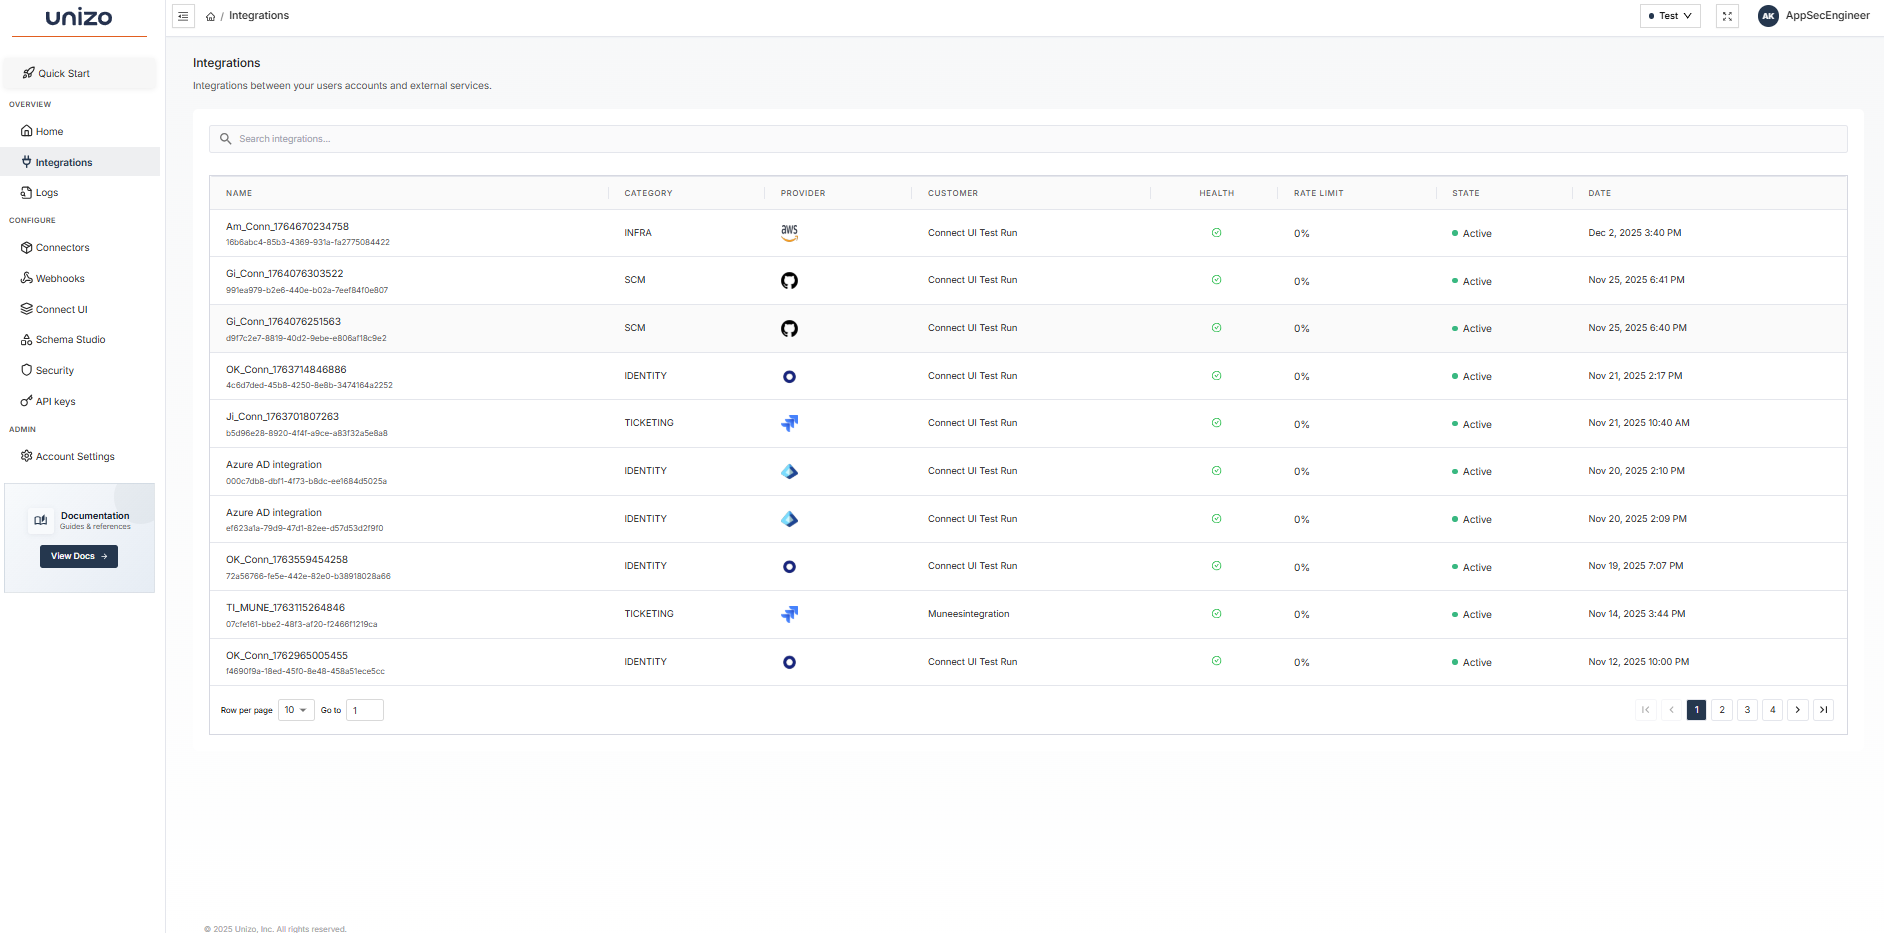Open Connectors in the sidebar
The height and width of the screenshot is (933, 1884).
pyautogui.click(x=80, y=247)
